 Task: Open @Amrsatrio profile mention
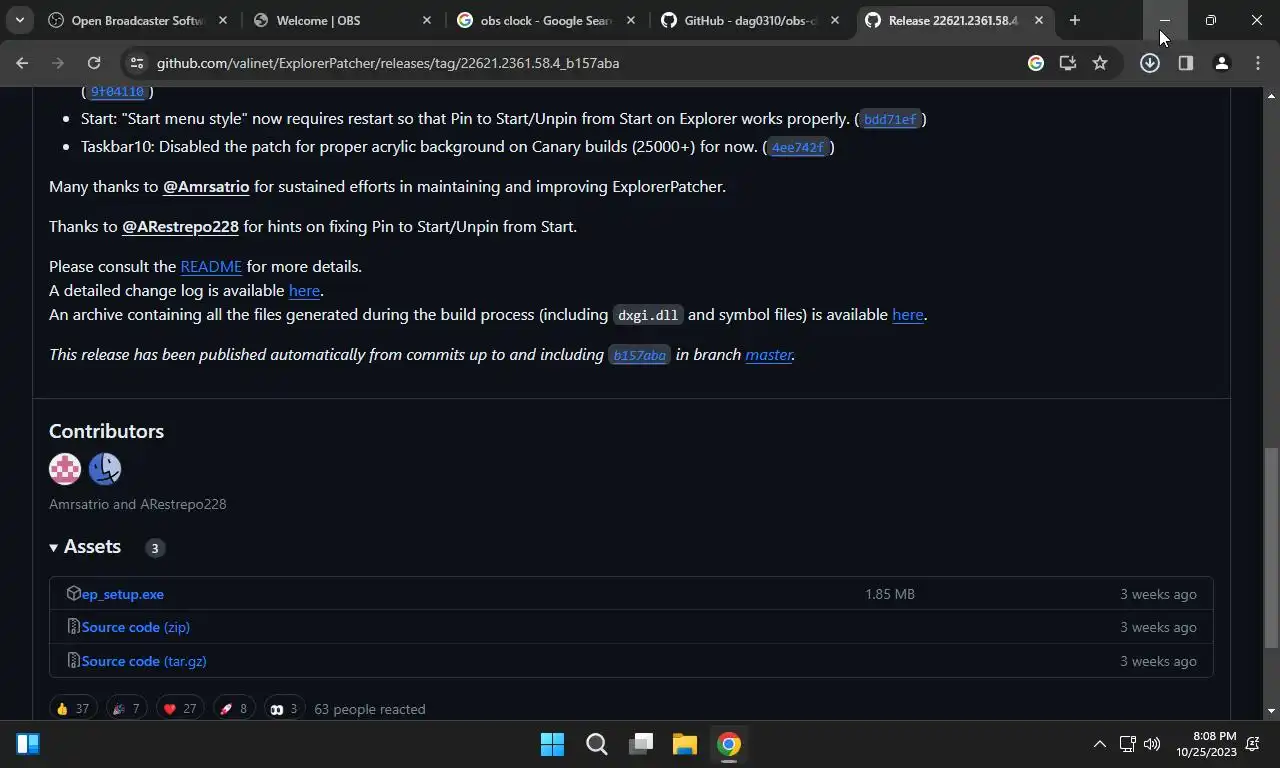206,187
